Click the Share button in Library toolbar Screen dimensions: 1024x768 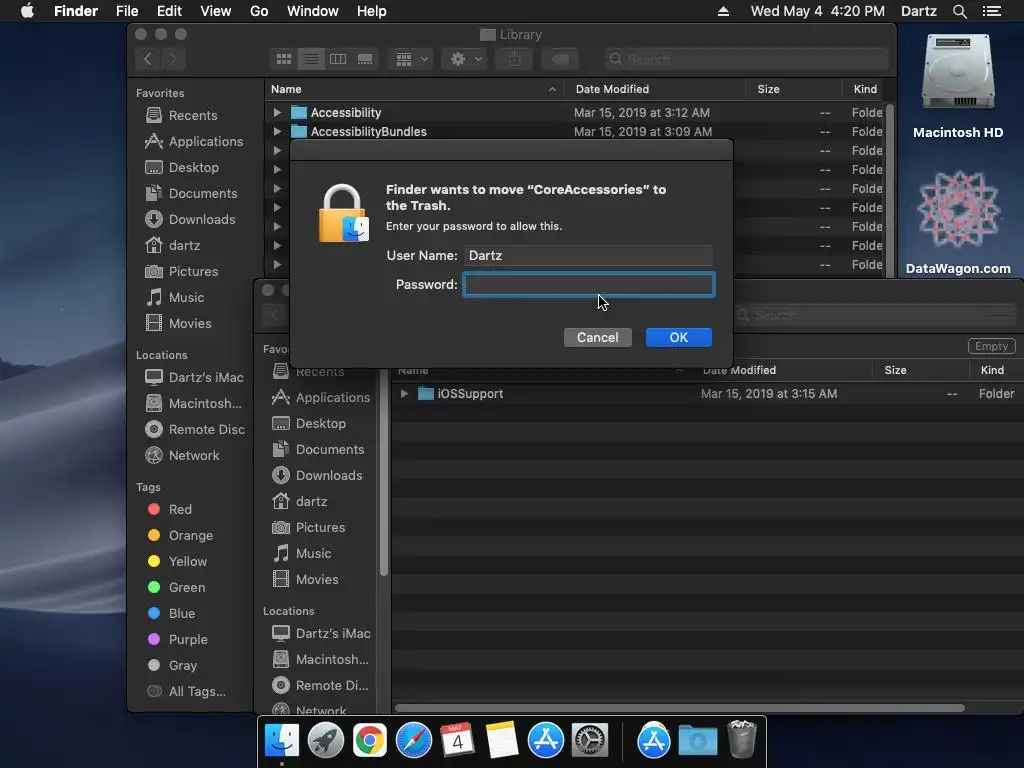[515, 59]
